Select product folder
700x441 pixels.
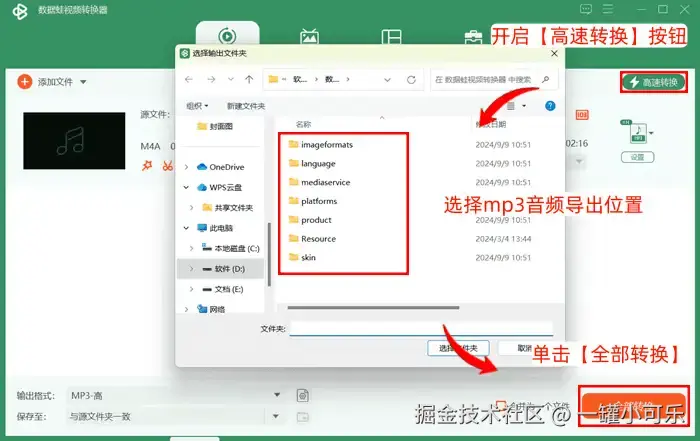point(316,220)
